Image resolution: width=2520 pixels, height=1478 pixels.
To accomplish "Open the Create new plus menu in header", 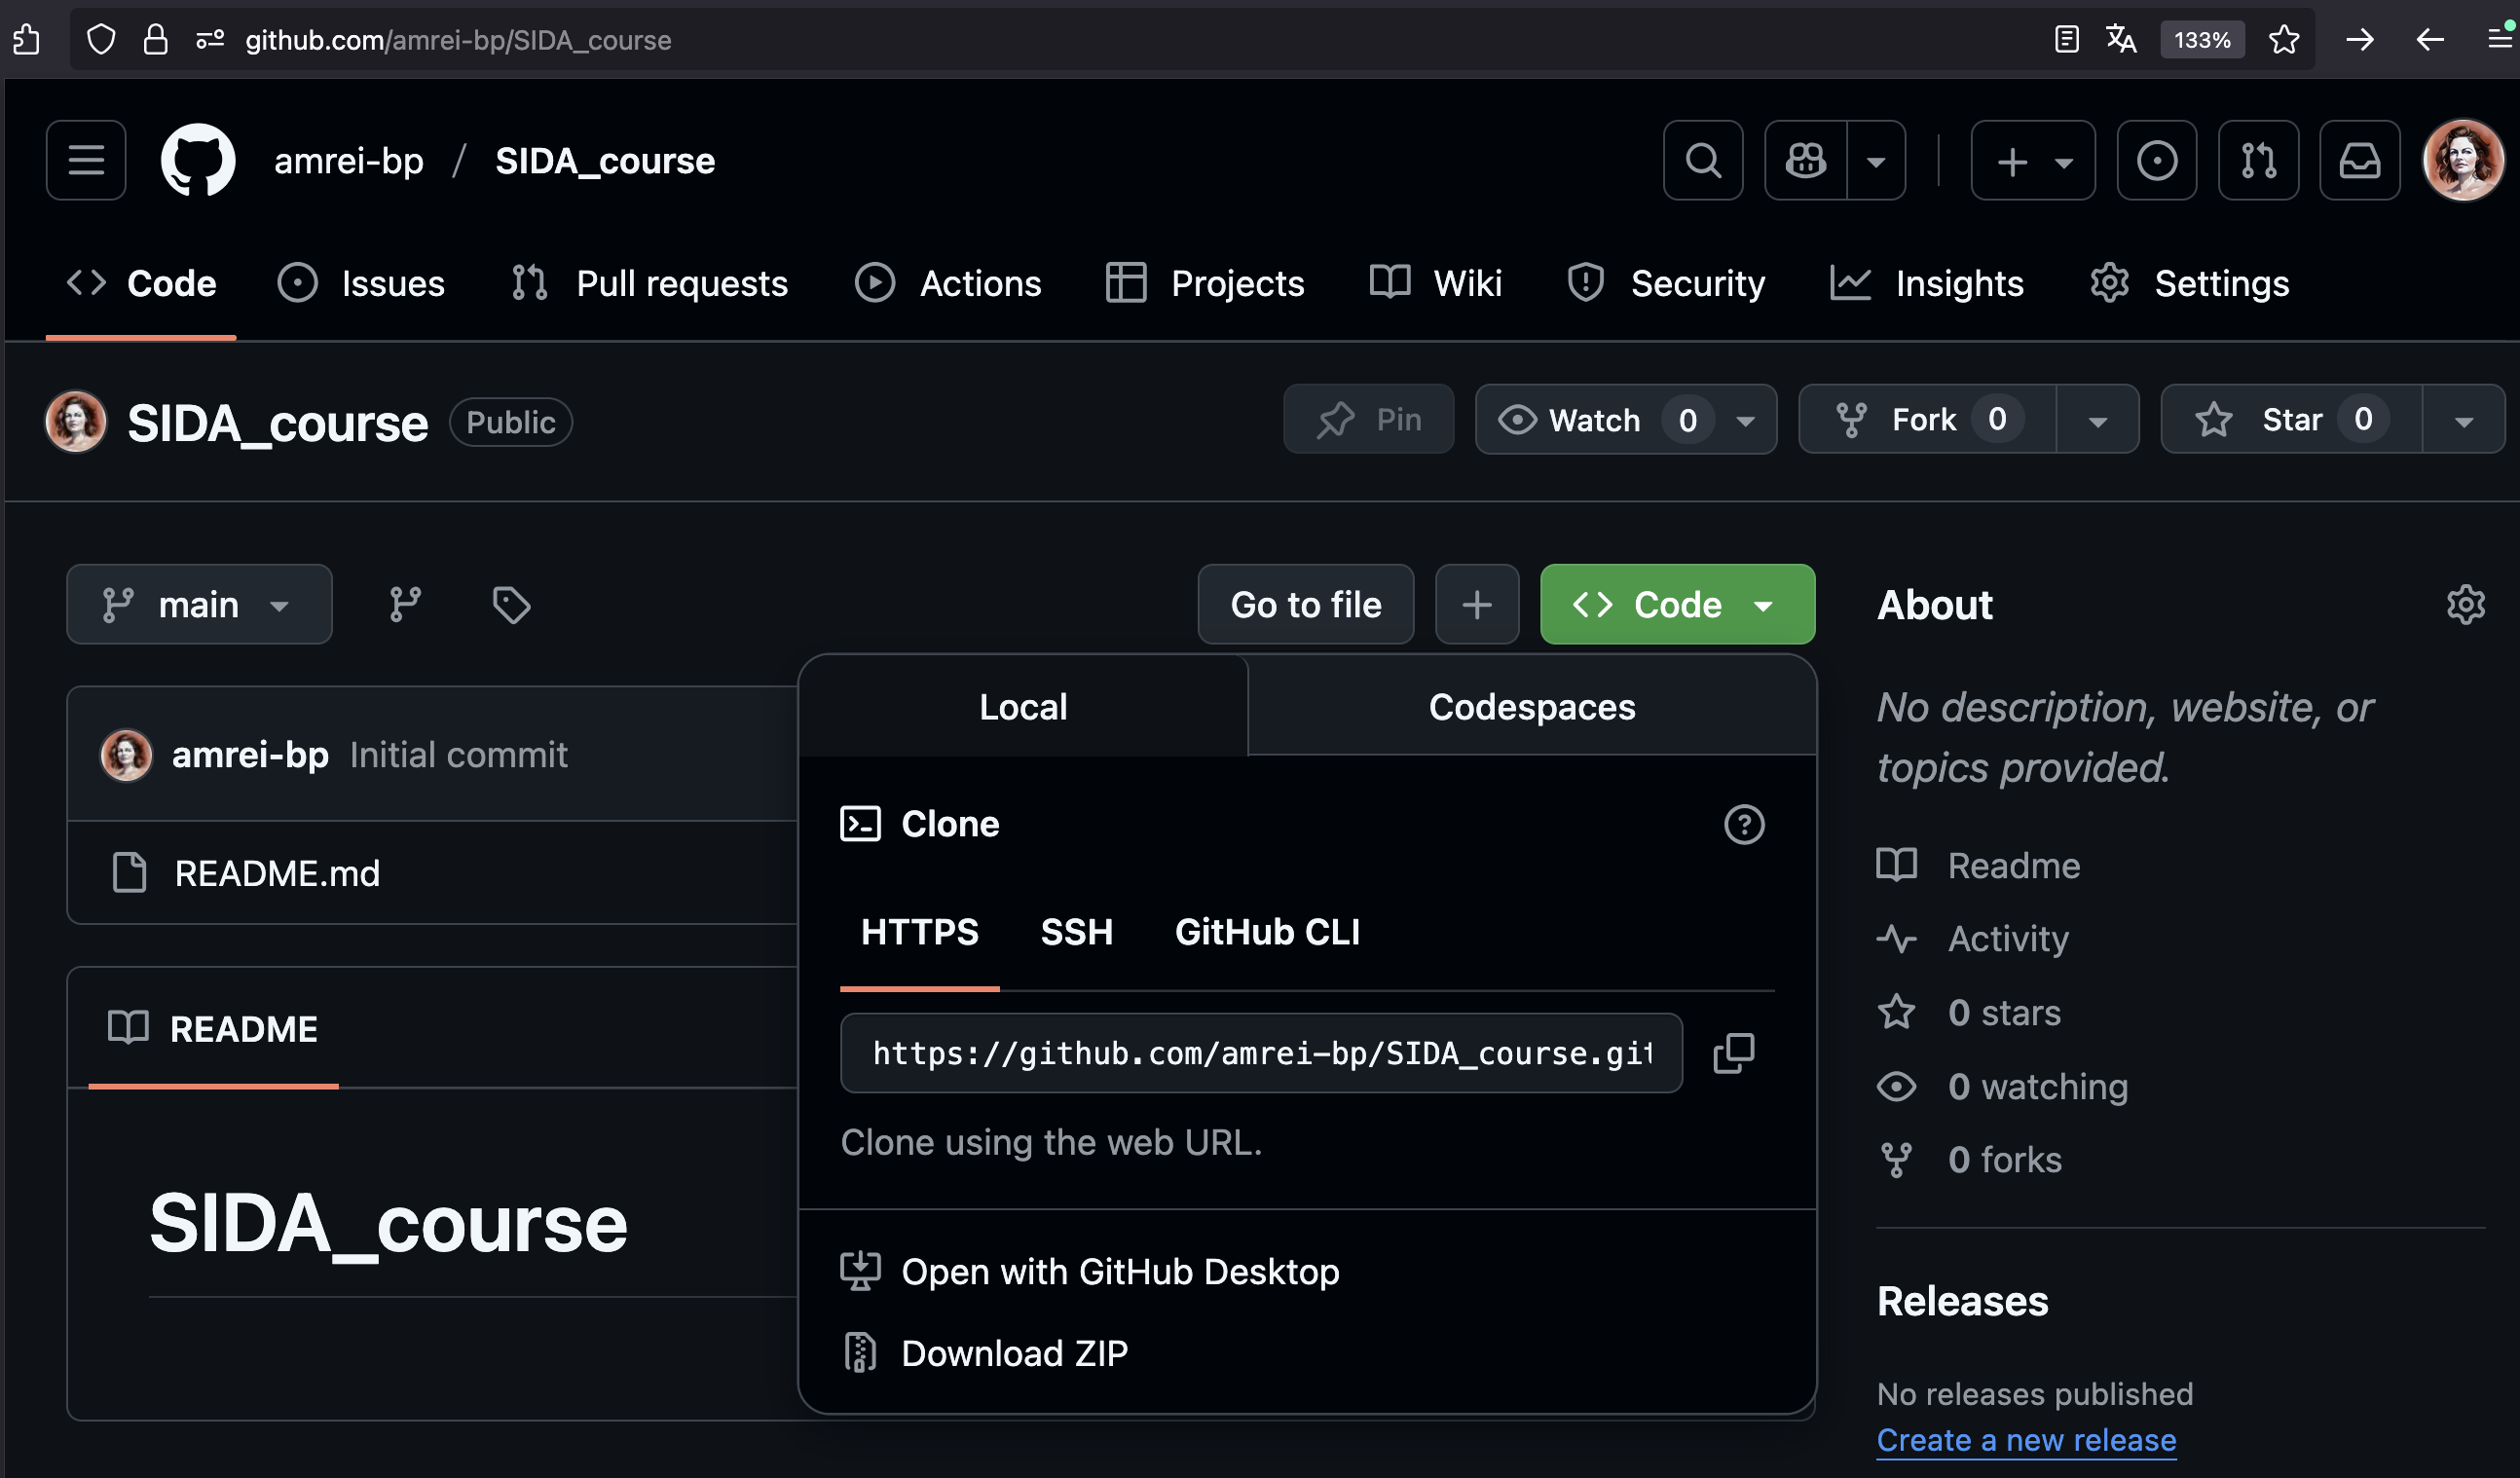I will coord(2033,160).
